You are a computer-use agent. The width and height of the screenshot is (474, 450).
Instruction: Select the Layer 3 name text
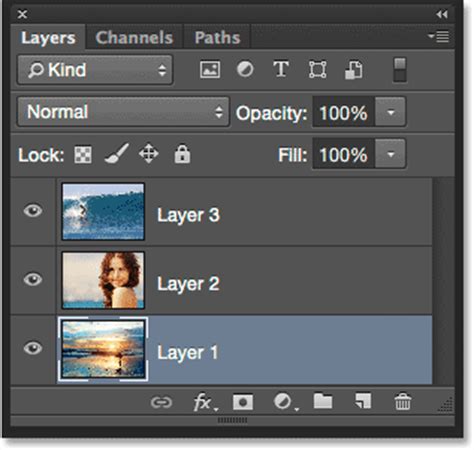pos(188,215)
